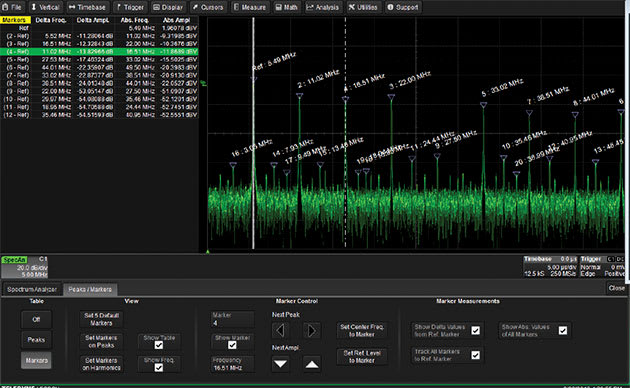The width and height of the screenshot is (630, 388).
Task: Click the Marker number field showing 4
Action: 232,319
